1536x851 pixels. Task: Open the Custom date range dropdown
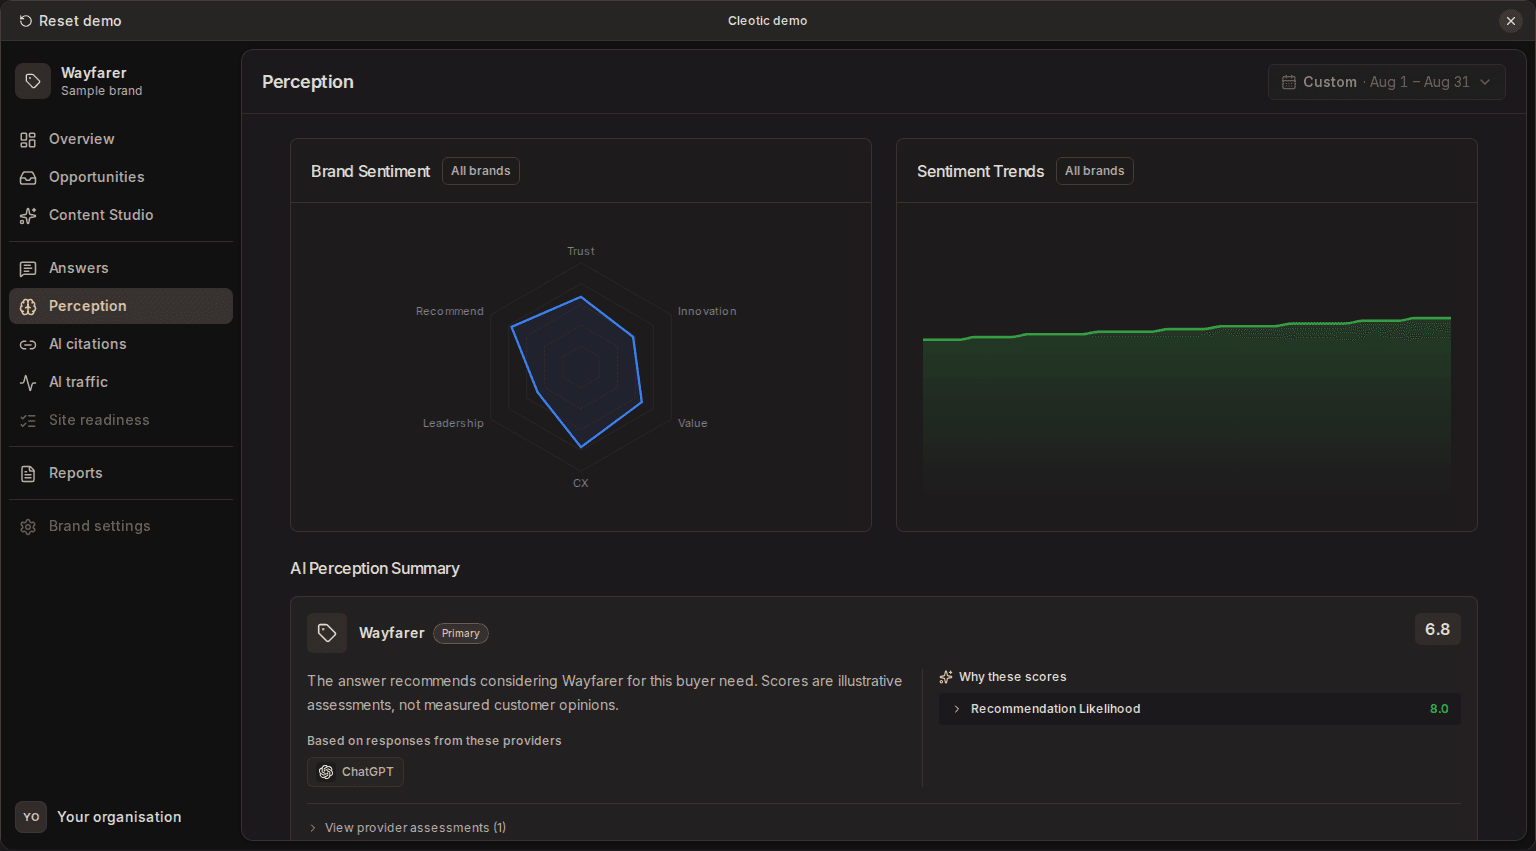1387,82
